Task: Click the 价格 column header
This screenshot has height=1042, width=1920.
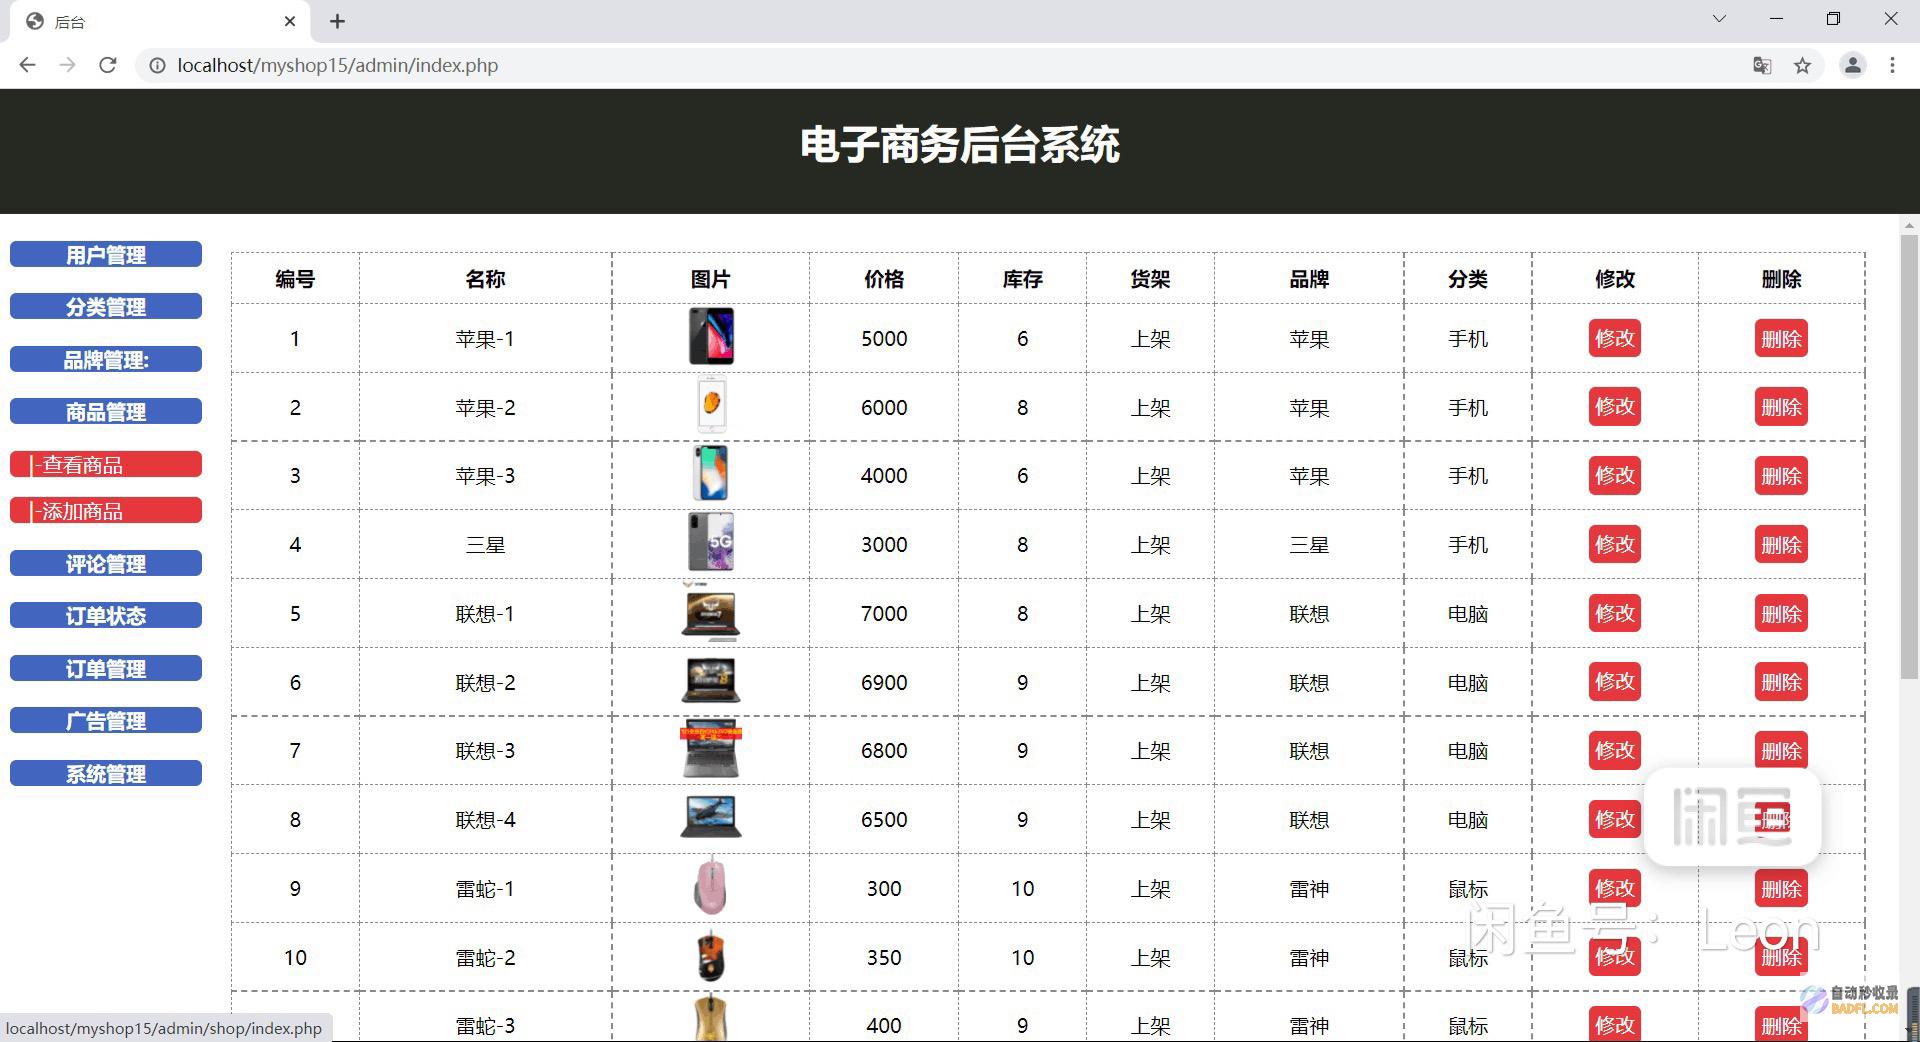Action: pyautogui.click(x=884, y=279)
